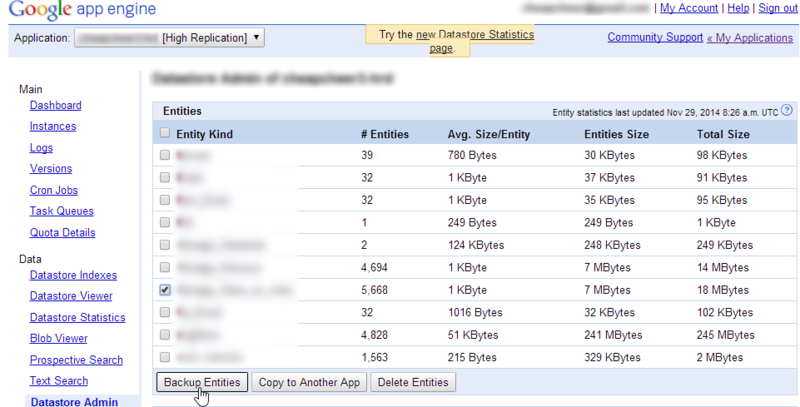The width and height of the screenshot is (800, 407).
Task: Open Datastore Viewer in the sidebar
Action: point(71,296)
